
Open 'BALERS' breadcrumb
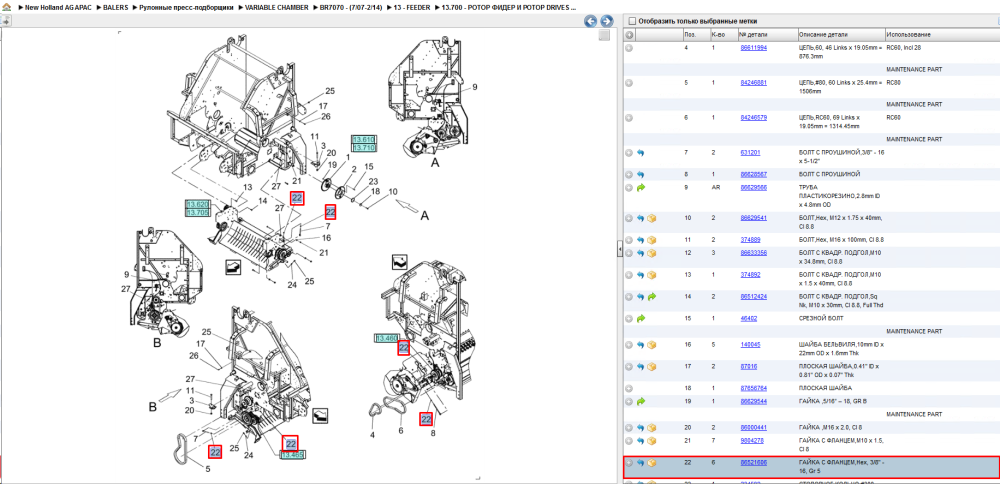(115, 8)
